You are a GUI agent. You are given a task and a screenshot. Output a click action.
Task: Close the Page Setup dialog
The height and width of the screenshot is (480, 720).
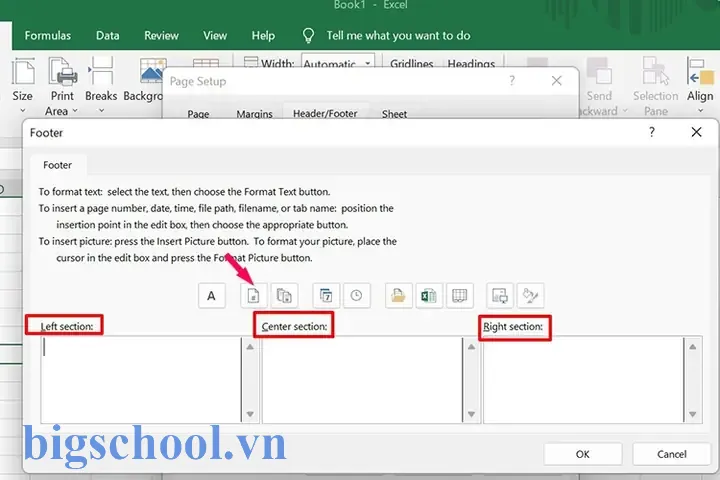pos(557,81)
